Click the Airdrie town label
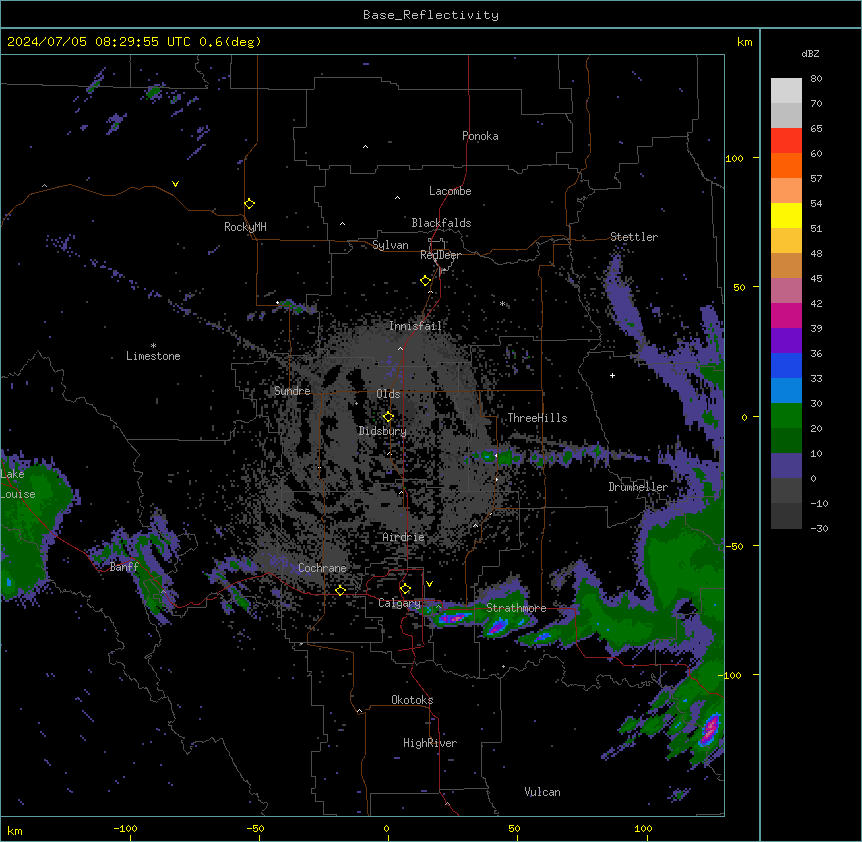 click(404, 537)
